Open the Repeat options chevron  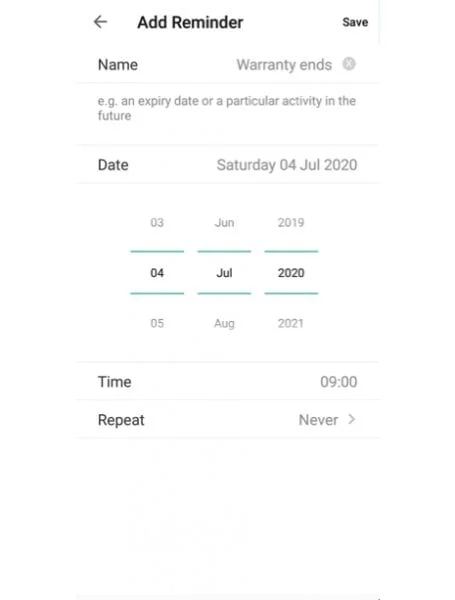[352, 419]
